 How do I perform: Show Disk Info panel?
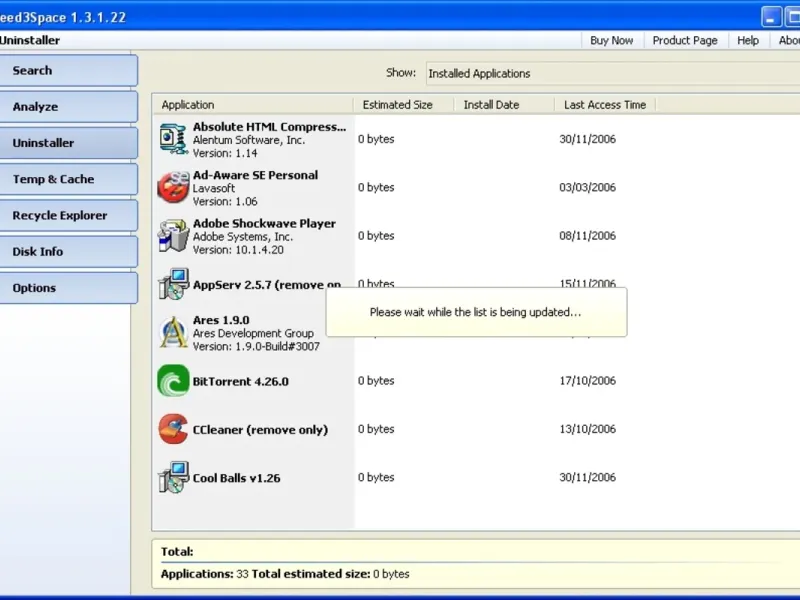68,252
